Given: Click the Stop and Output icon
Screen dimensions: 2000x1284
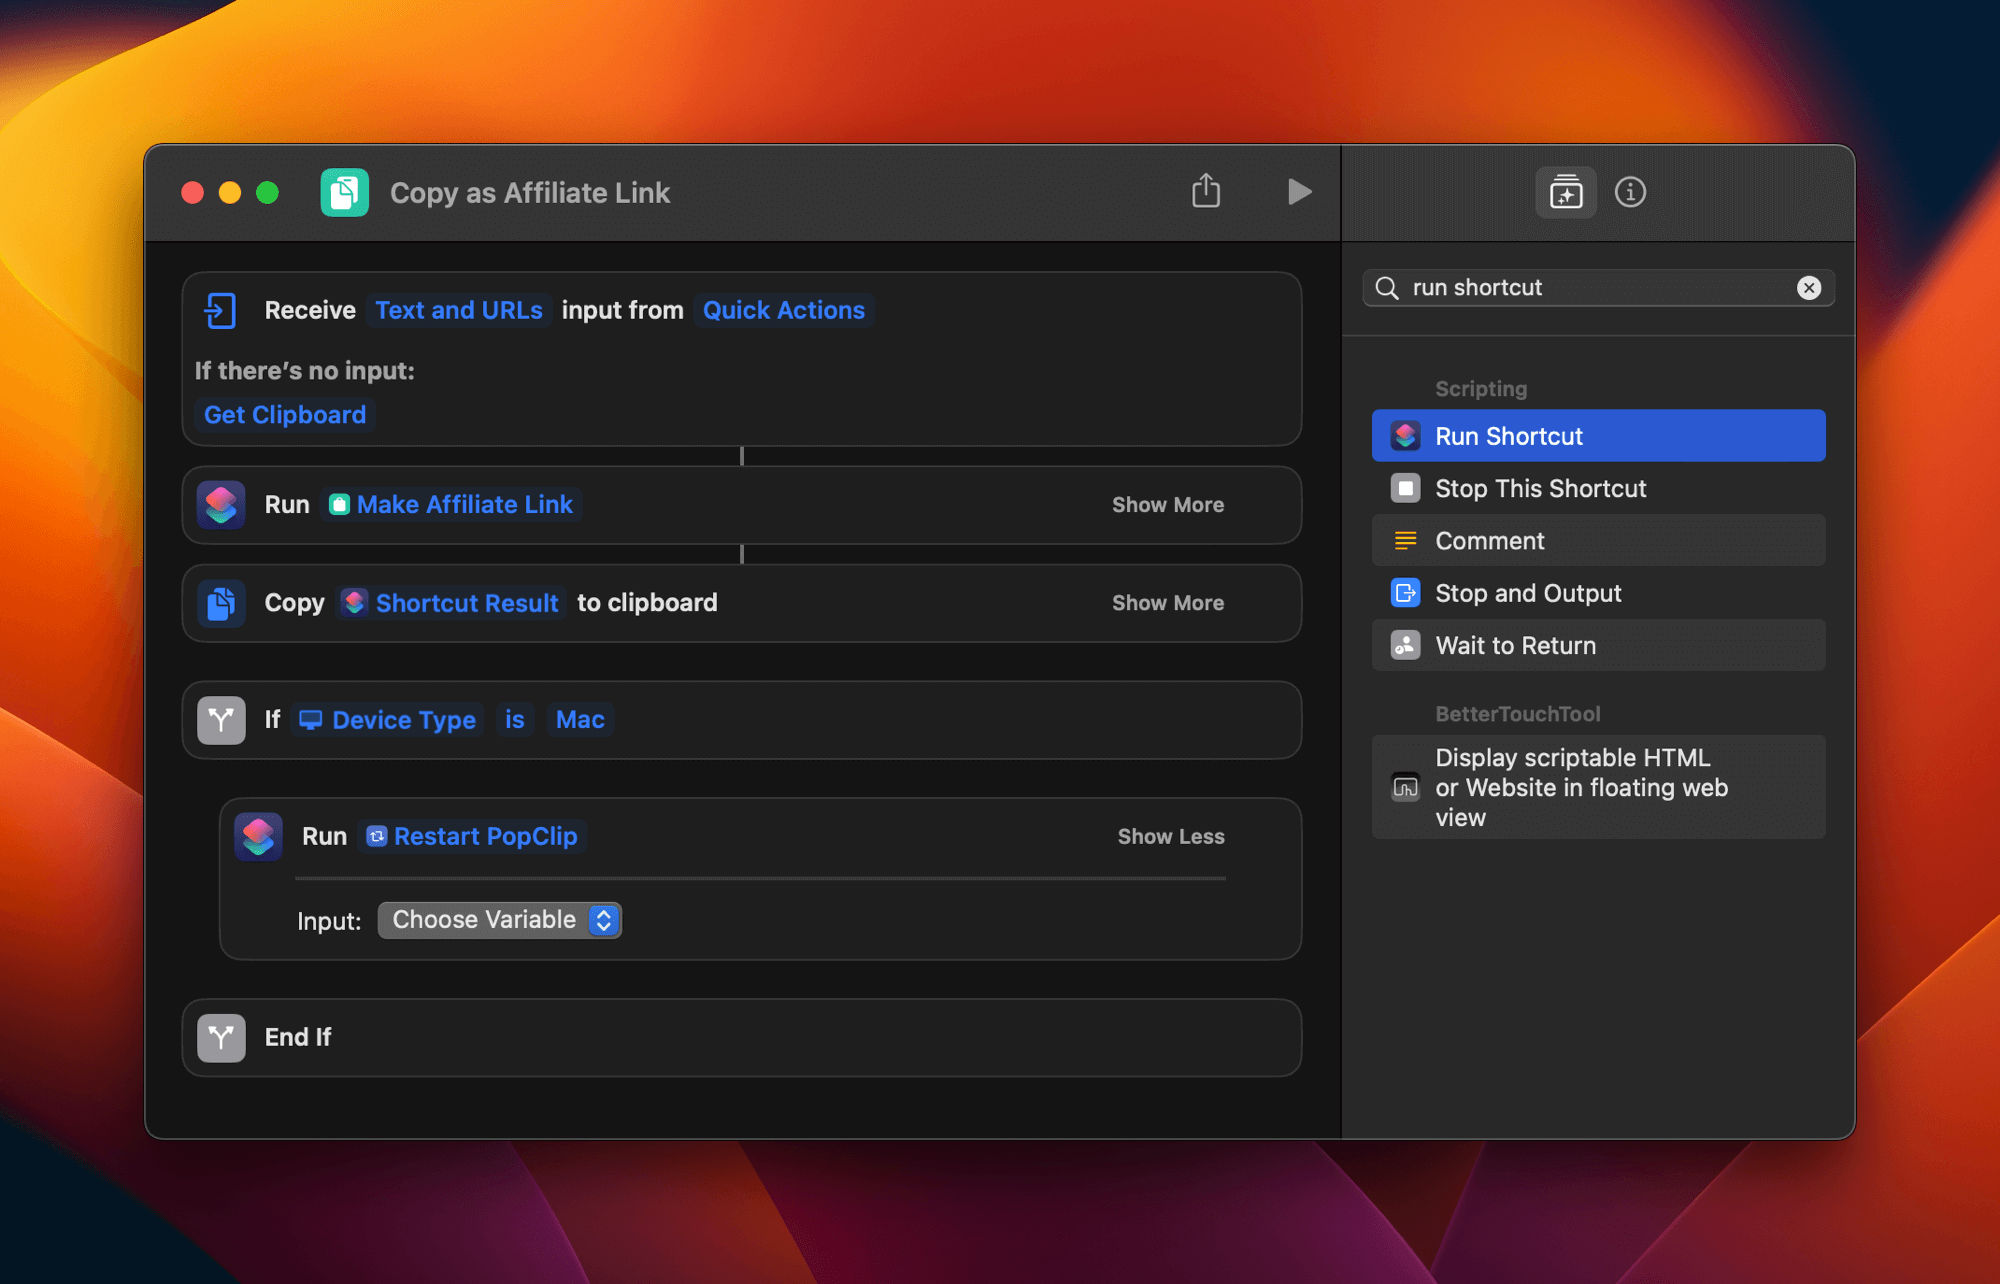Looking at the screenshot, I should [x=1405, y=593].
